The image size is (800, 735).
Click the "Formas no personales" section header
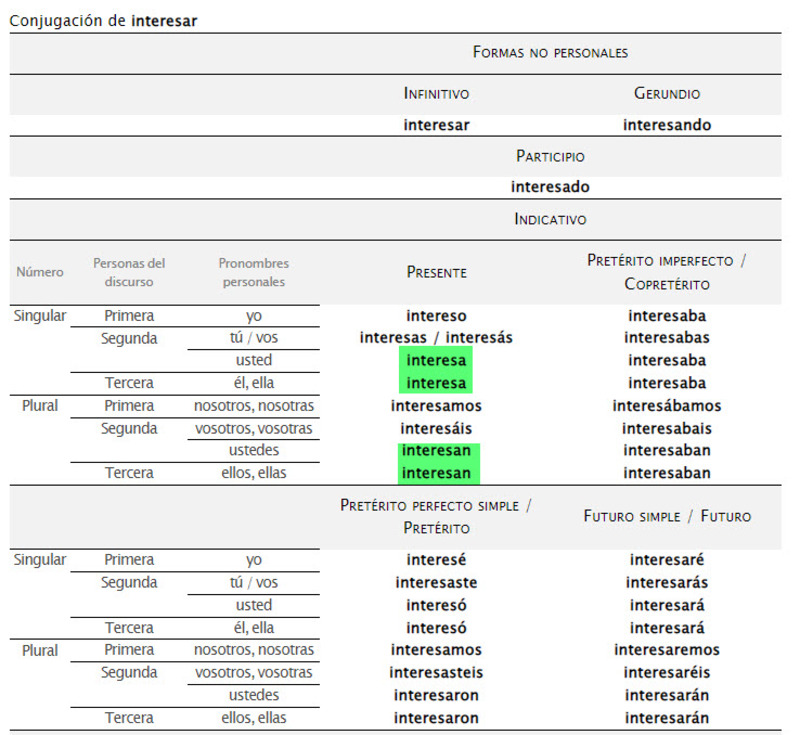(x=550, y=51)
